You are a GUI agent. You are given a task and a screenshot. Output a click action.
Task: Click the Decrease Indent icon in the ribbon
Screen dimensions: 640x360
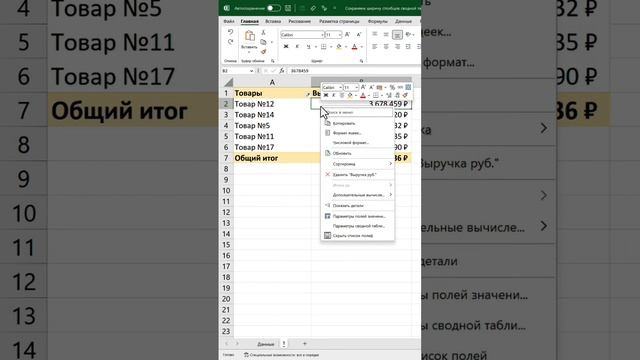pos(408,47)
